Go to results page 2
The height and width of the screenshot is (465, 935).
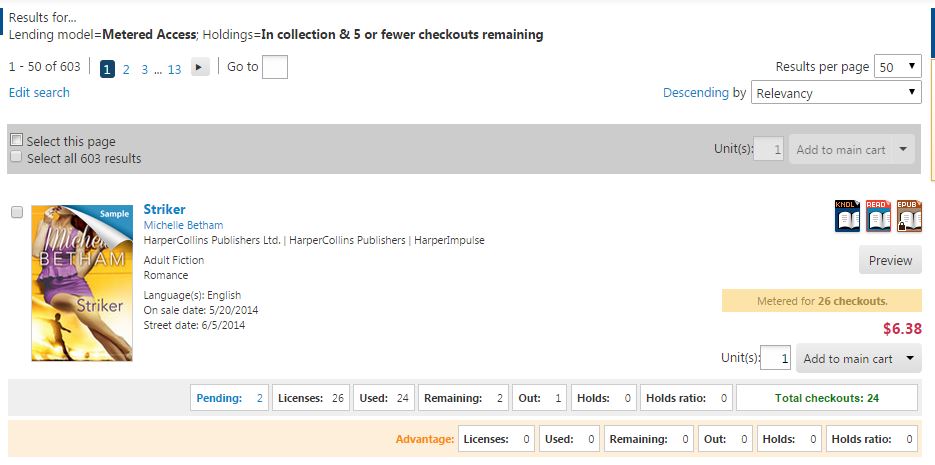pyautogui.click(x=126, y=70)
